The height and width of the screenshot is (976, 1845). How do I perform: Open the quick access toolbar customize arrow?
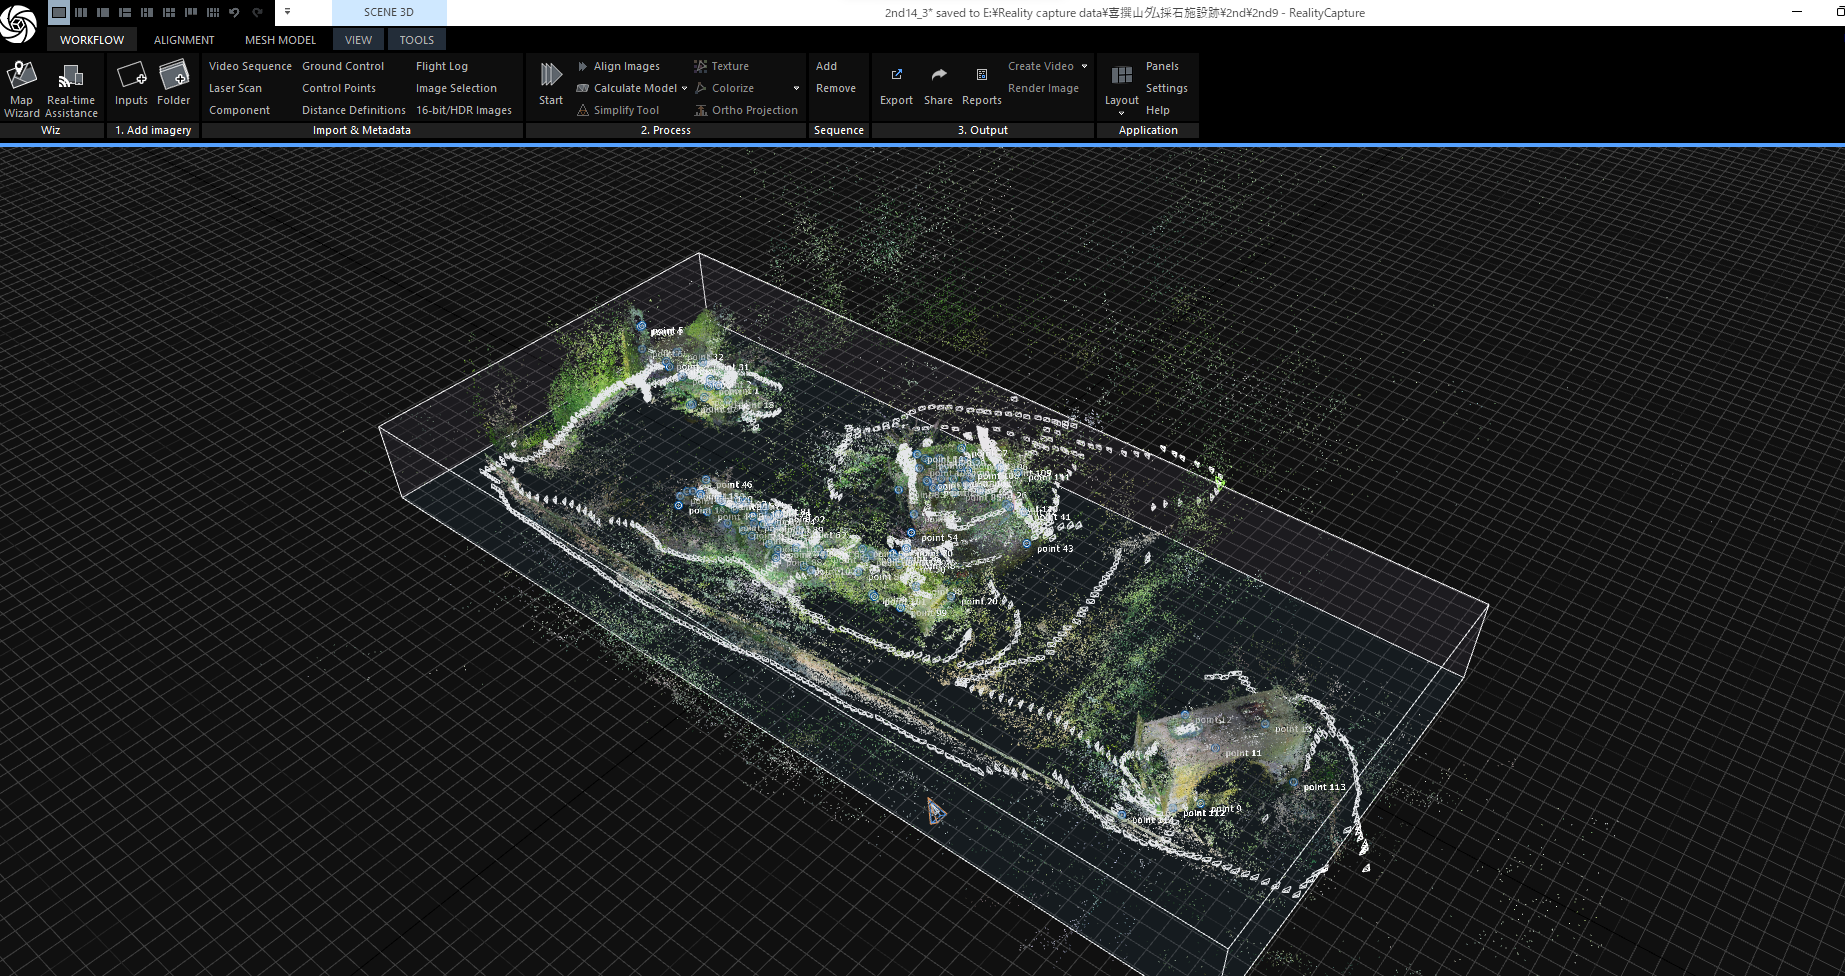click(x=287, y=12)
